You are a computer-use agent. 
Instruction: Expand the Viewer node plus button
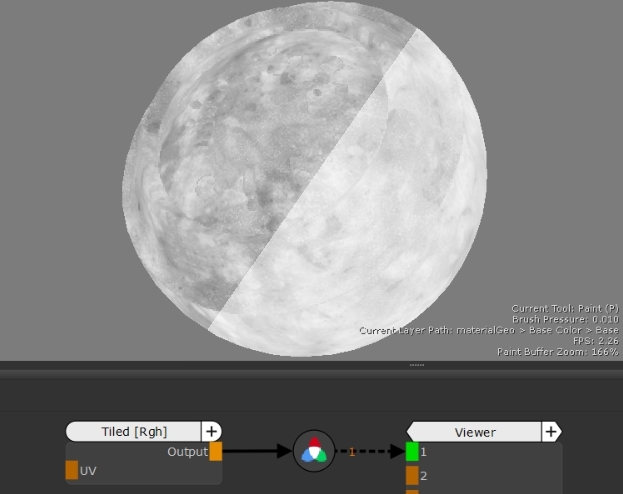coord(550,432)
